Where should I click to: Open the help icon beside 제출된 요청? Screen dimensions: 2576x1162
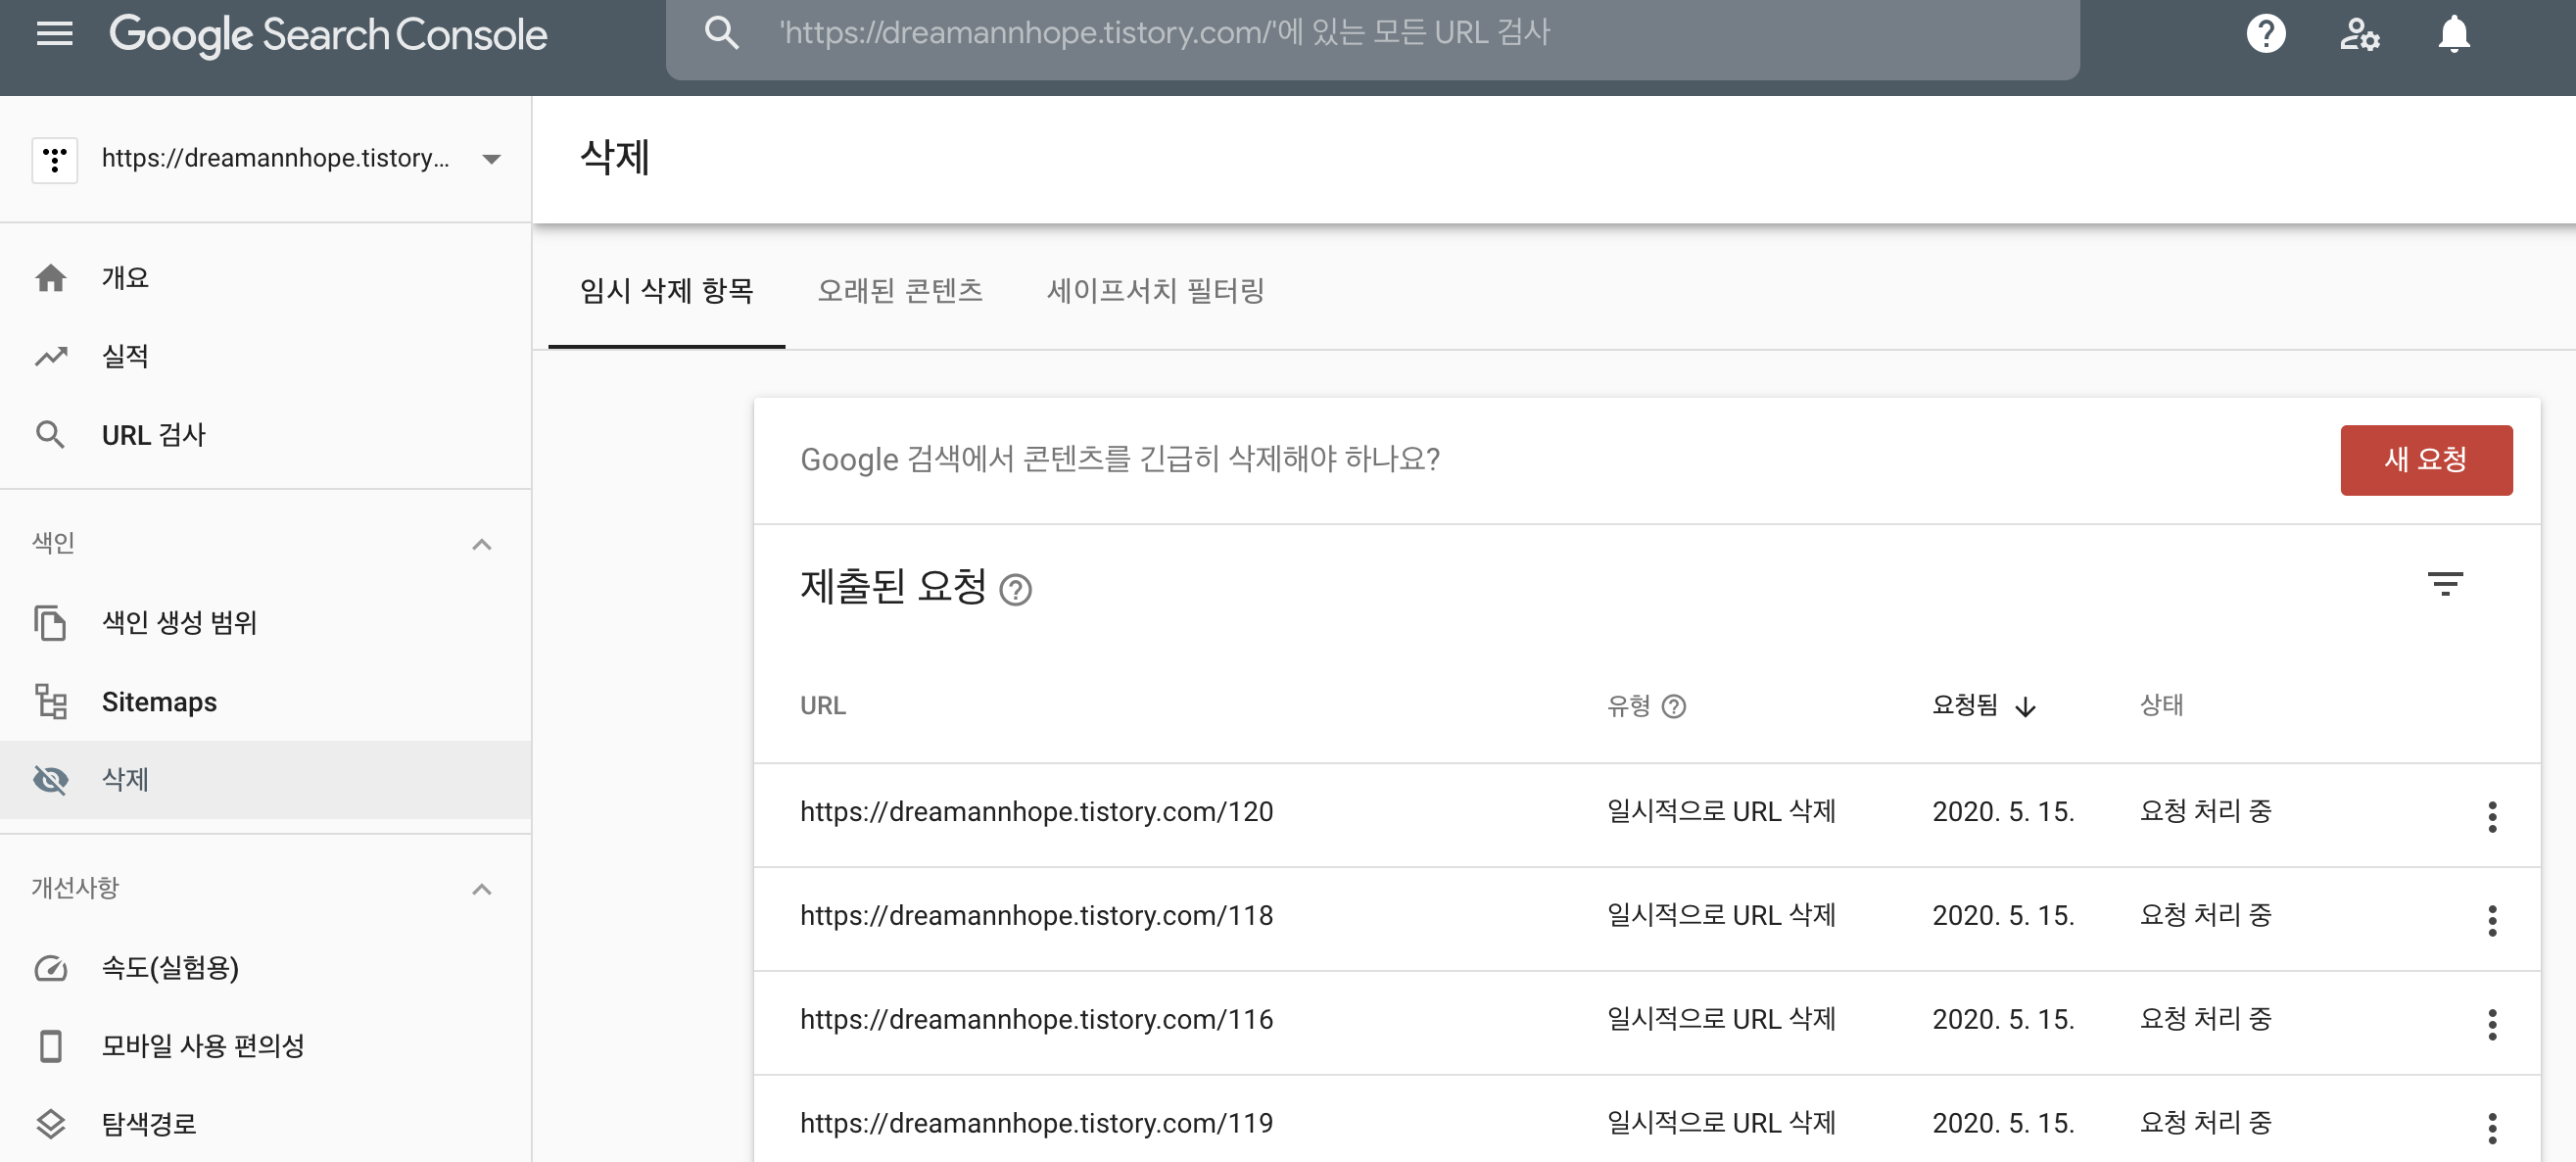1015,590
